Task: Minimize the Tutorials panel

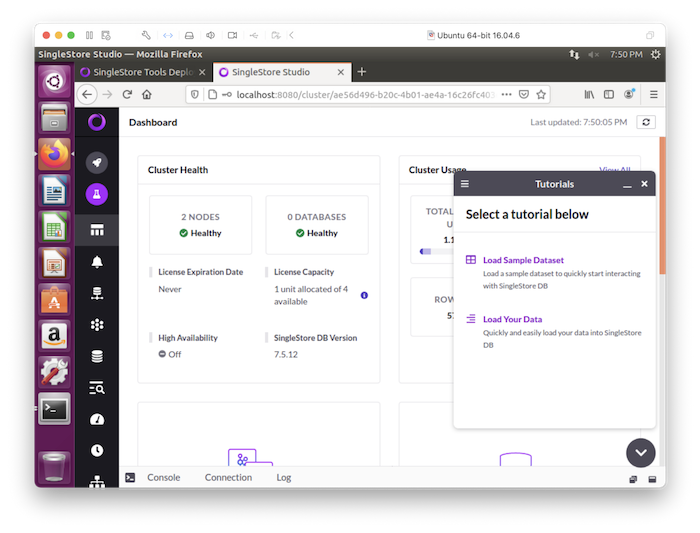Action: pos(627,185)
